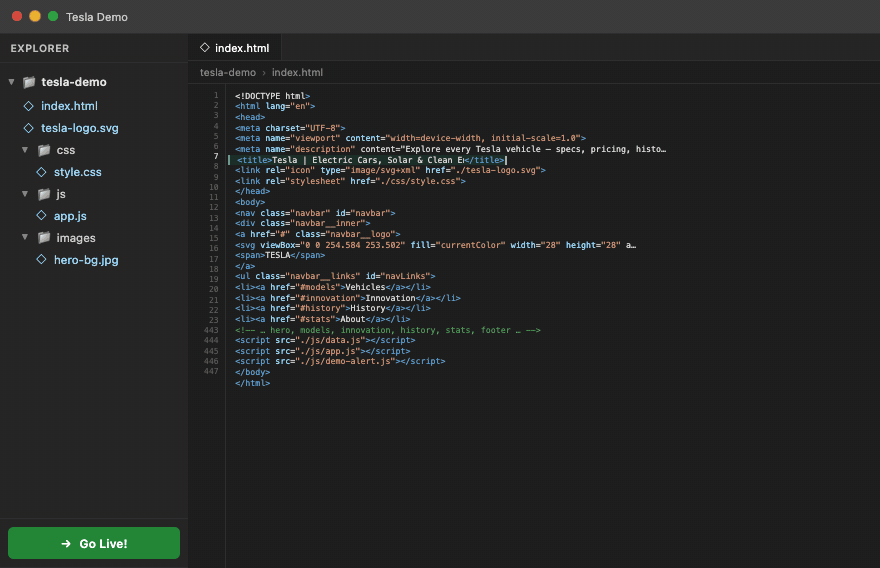The height and width of the screenshot is (568, 880).
Task: Click the diamond icon beside style.css
Action: point(42,172)
